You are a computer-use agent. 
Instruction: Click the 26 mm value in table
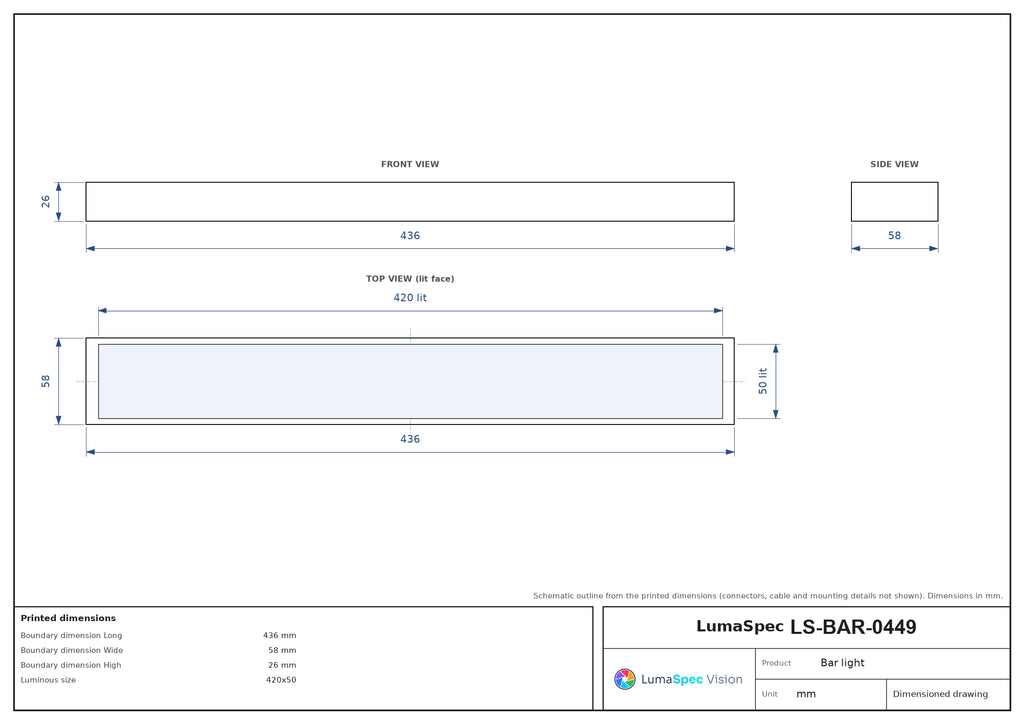[282, 665]
